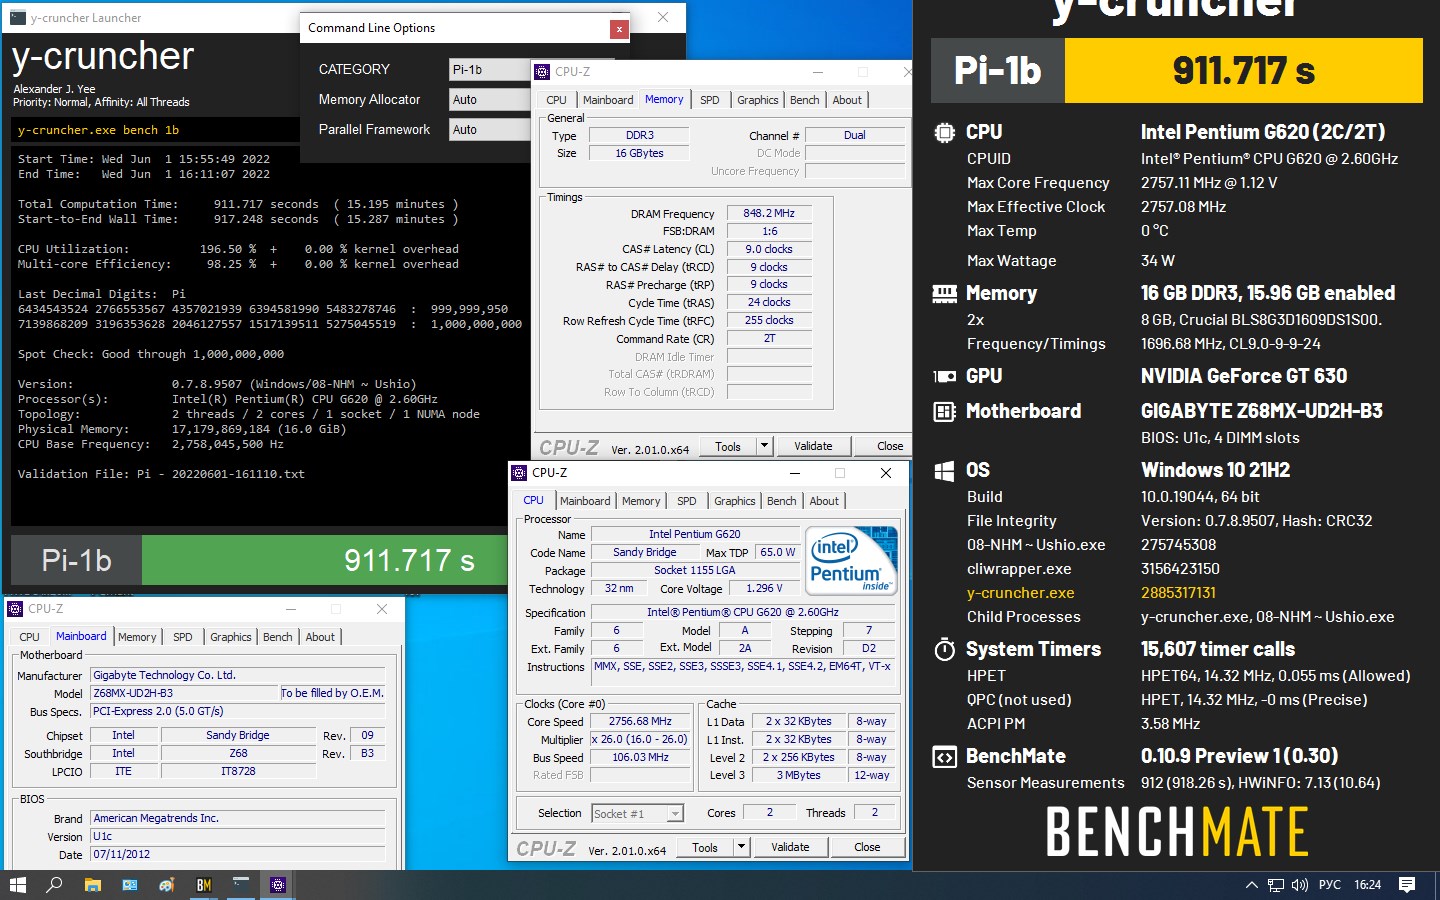
Task: Click the yellow 911.717 s BenchMate score
Action: [x=1244, y=70]
